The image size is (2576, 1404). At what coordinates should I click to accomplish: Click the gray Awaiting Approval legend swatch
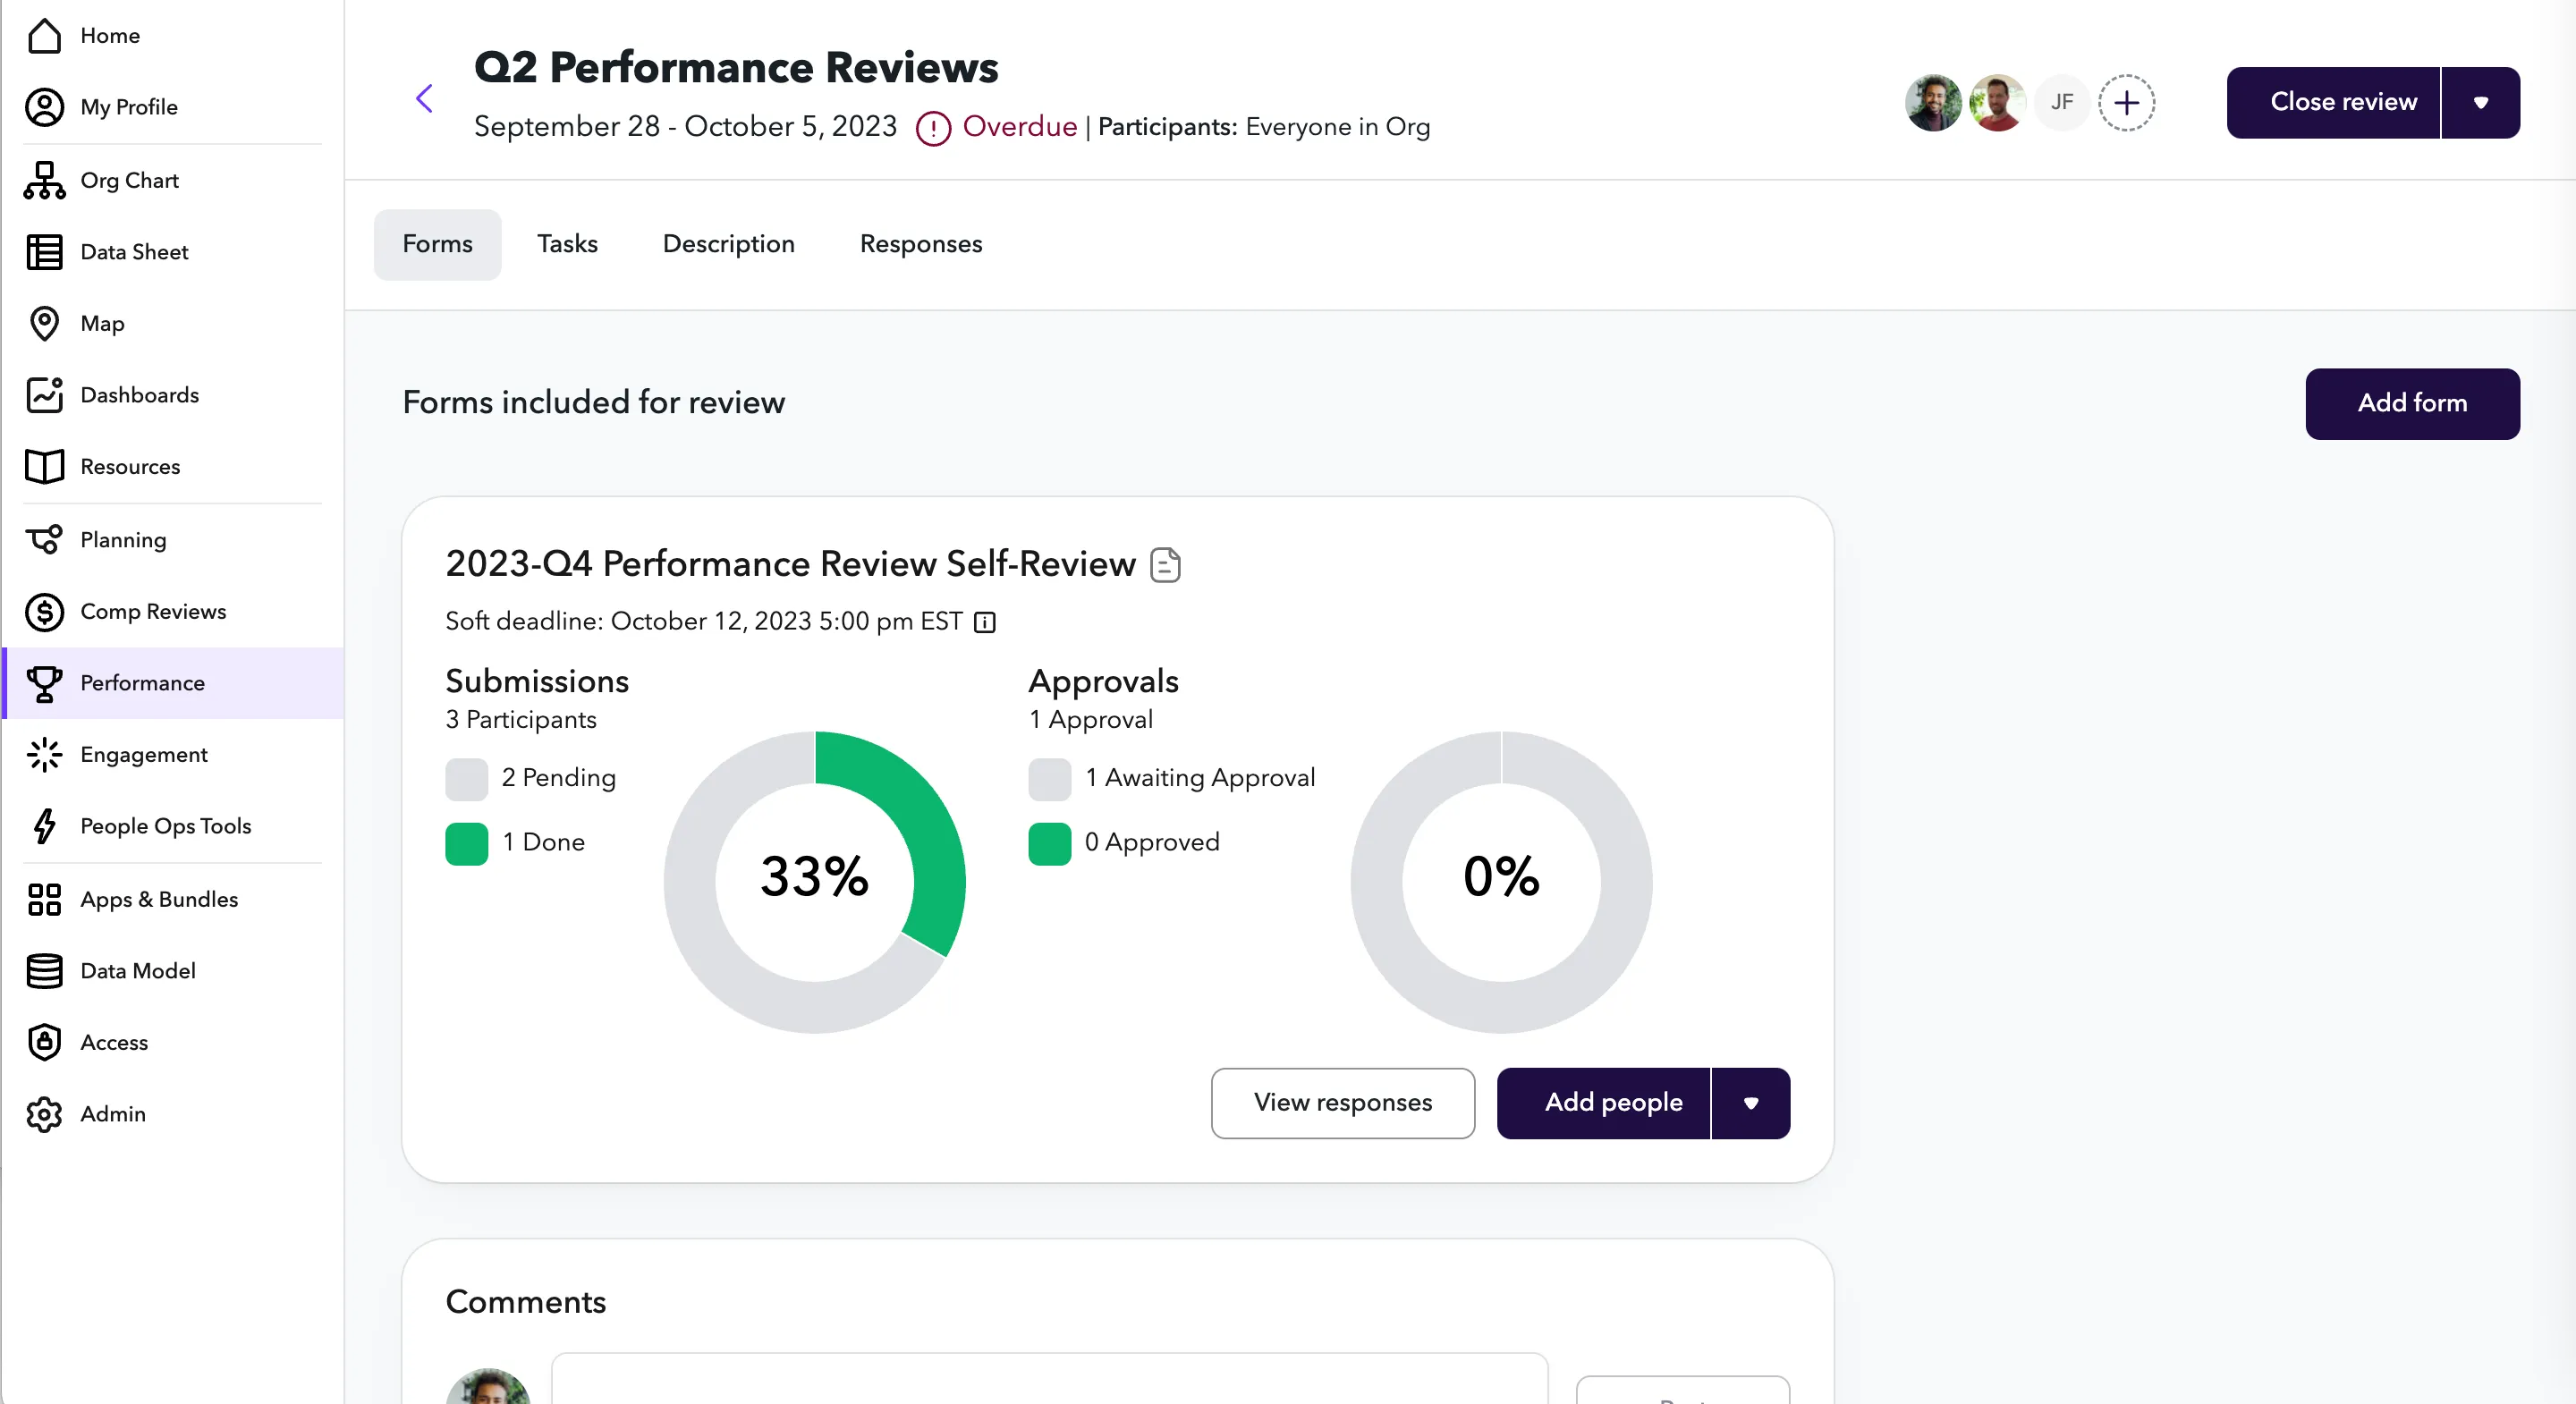pos(1049,779)
